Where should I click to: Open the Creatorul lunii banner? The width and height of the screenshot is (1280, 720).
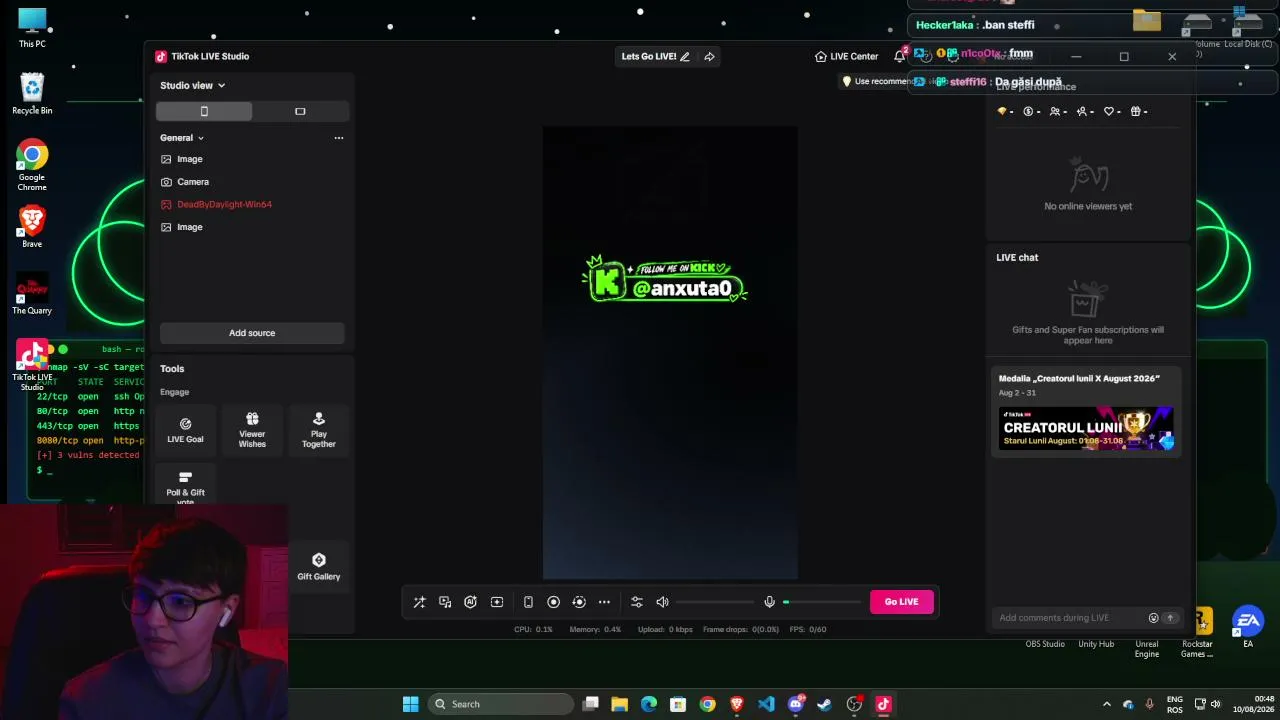[x=1087, y=428]
